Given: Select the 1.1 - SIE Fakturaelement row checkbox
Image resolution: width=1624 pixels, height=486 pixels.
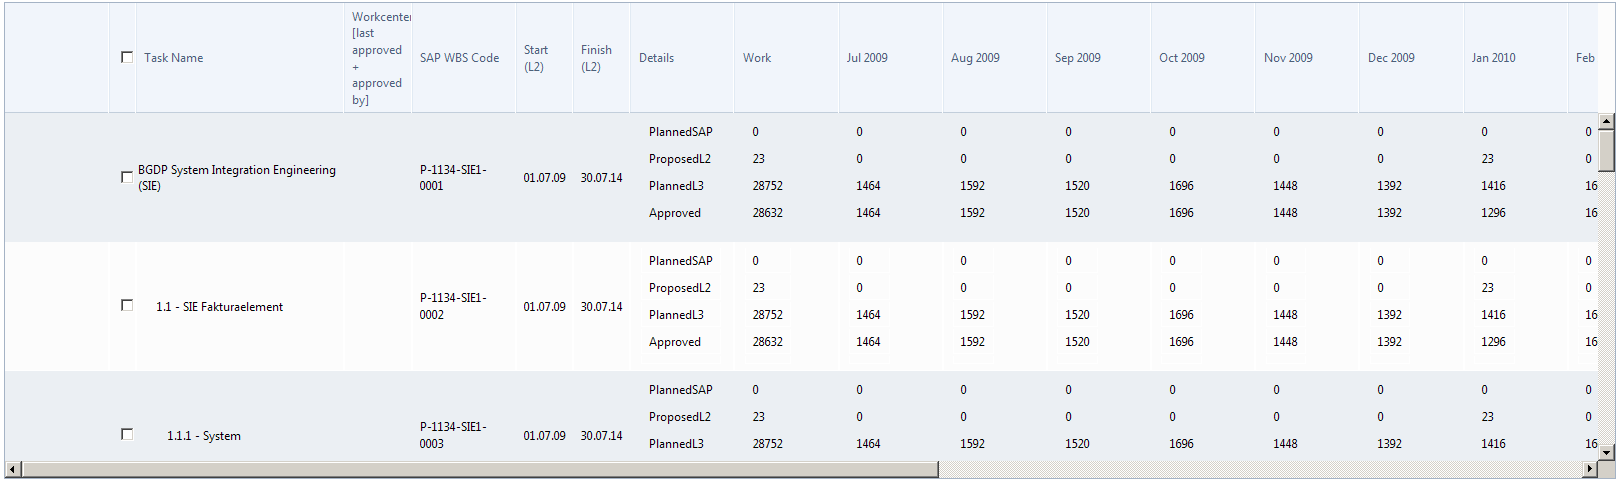Looking at the screenshot, I should [x=127, y=305].
